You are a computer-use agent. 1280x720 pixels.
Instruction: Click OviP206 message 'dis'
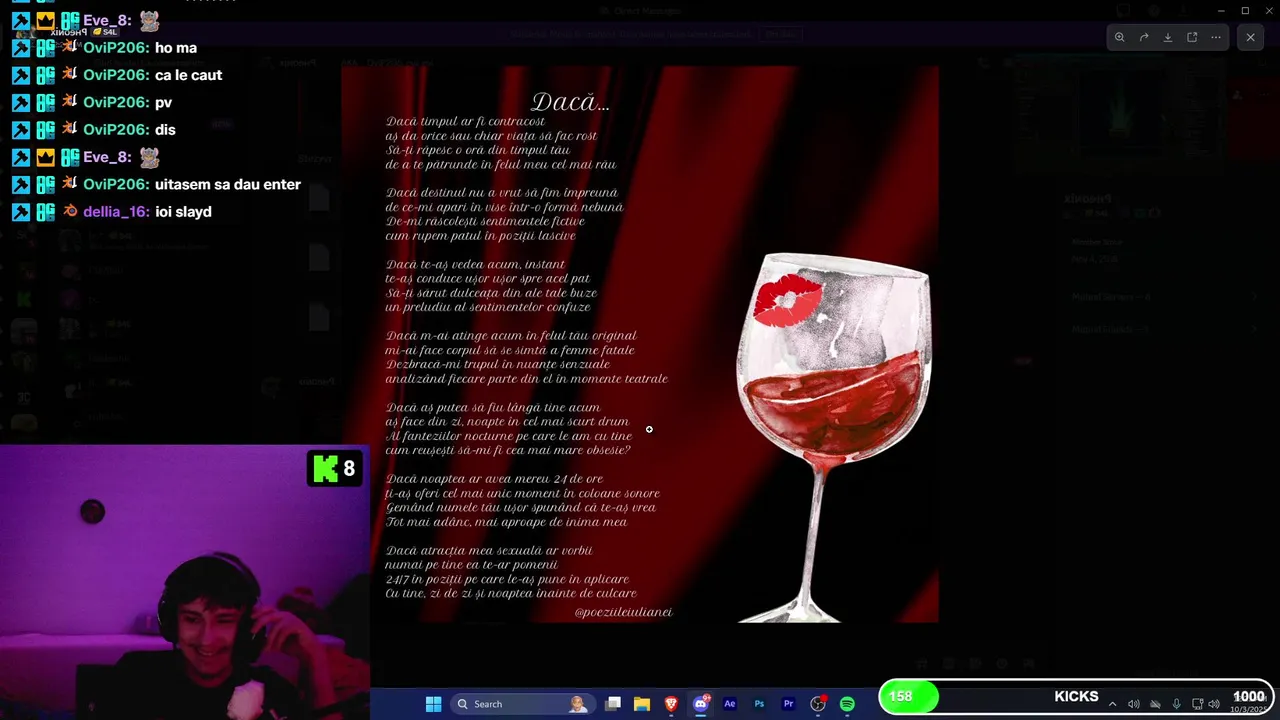(x=165, y=130)
